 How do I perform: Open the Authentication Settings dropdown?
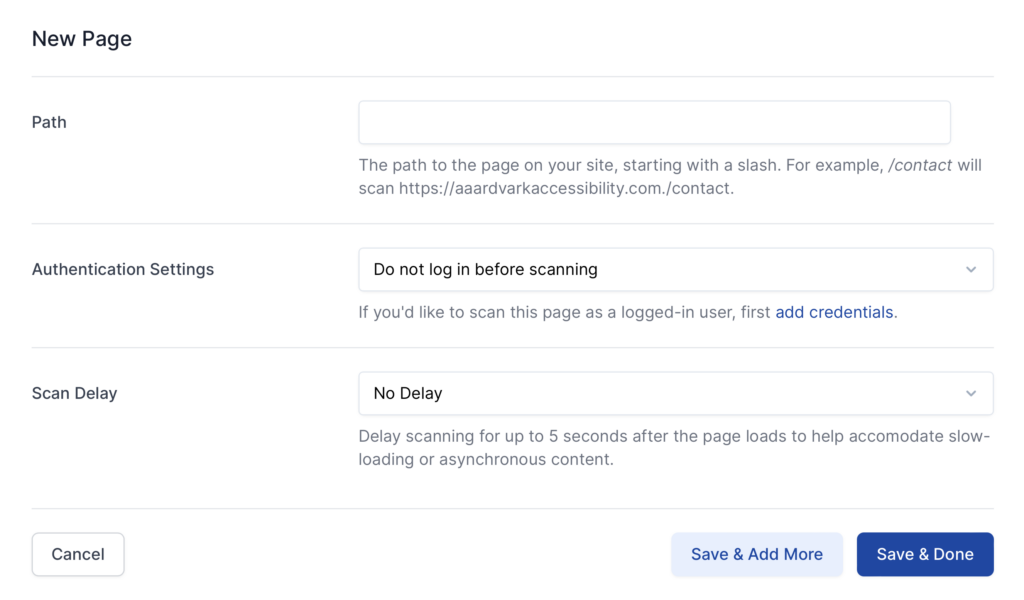pyautogui.click(x=675, y=270)
